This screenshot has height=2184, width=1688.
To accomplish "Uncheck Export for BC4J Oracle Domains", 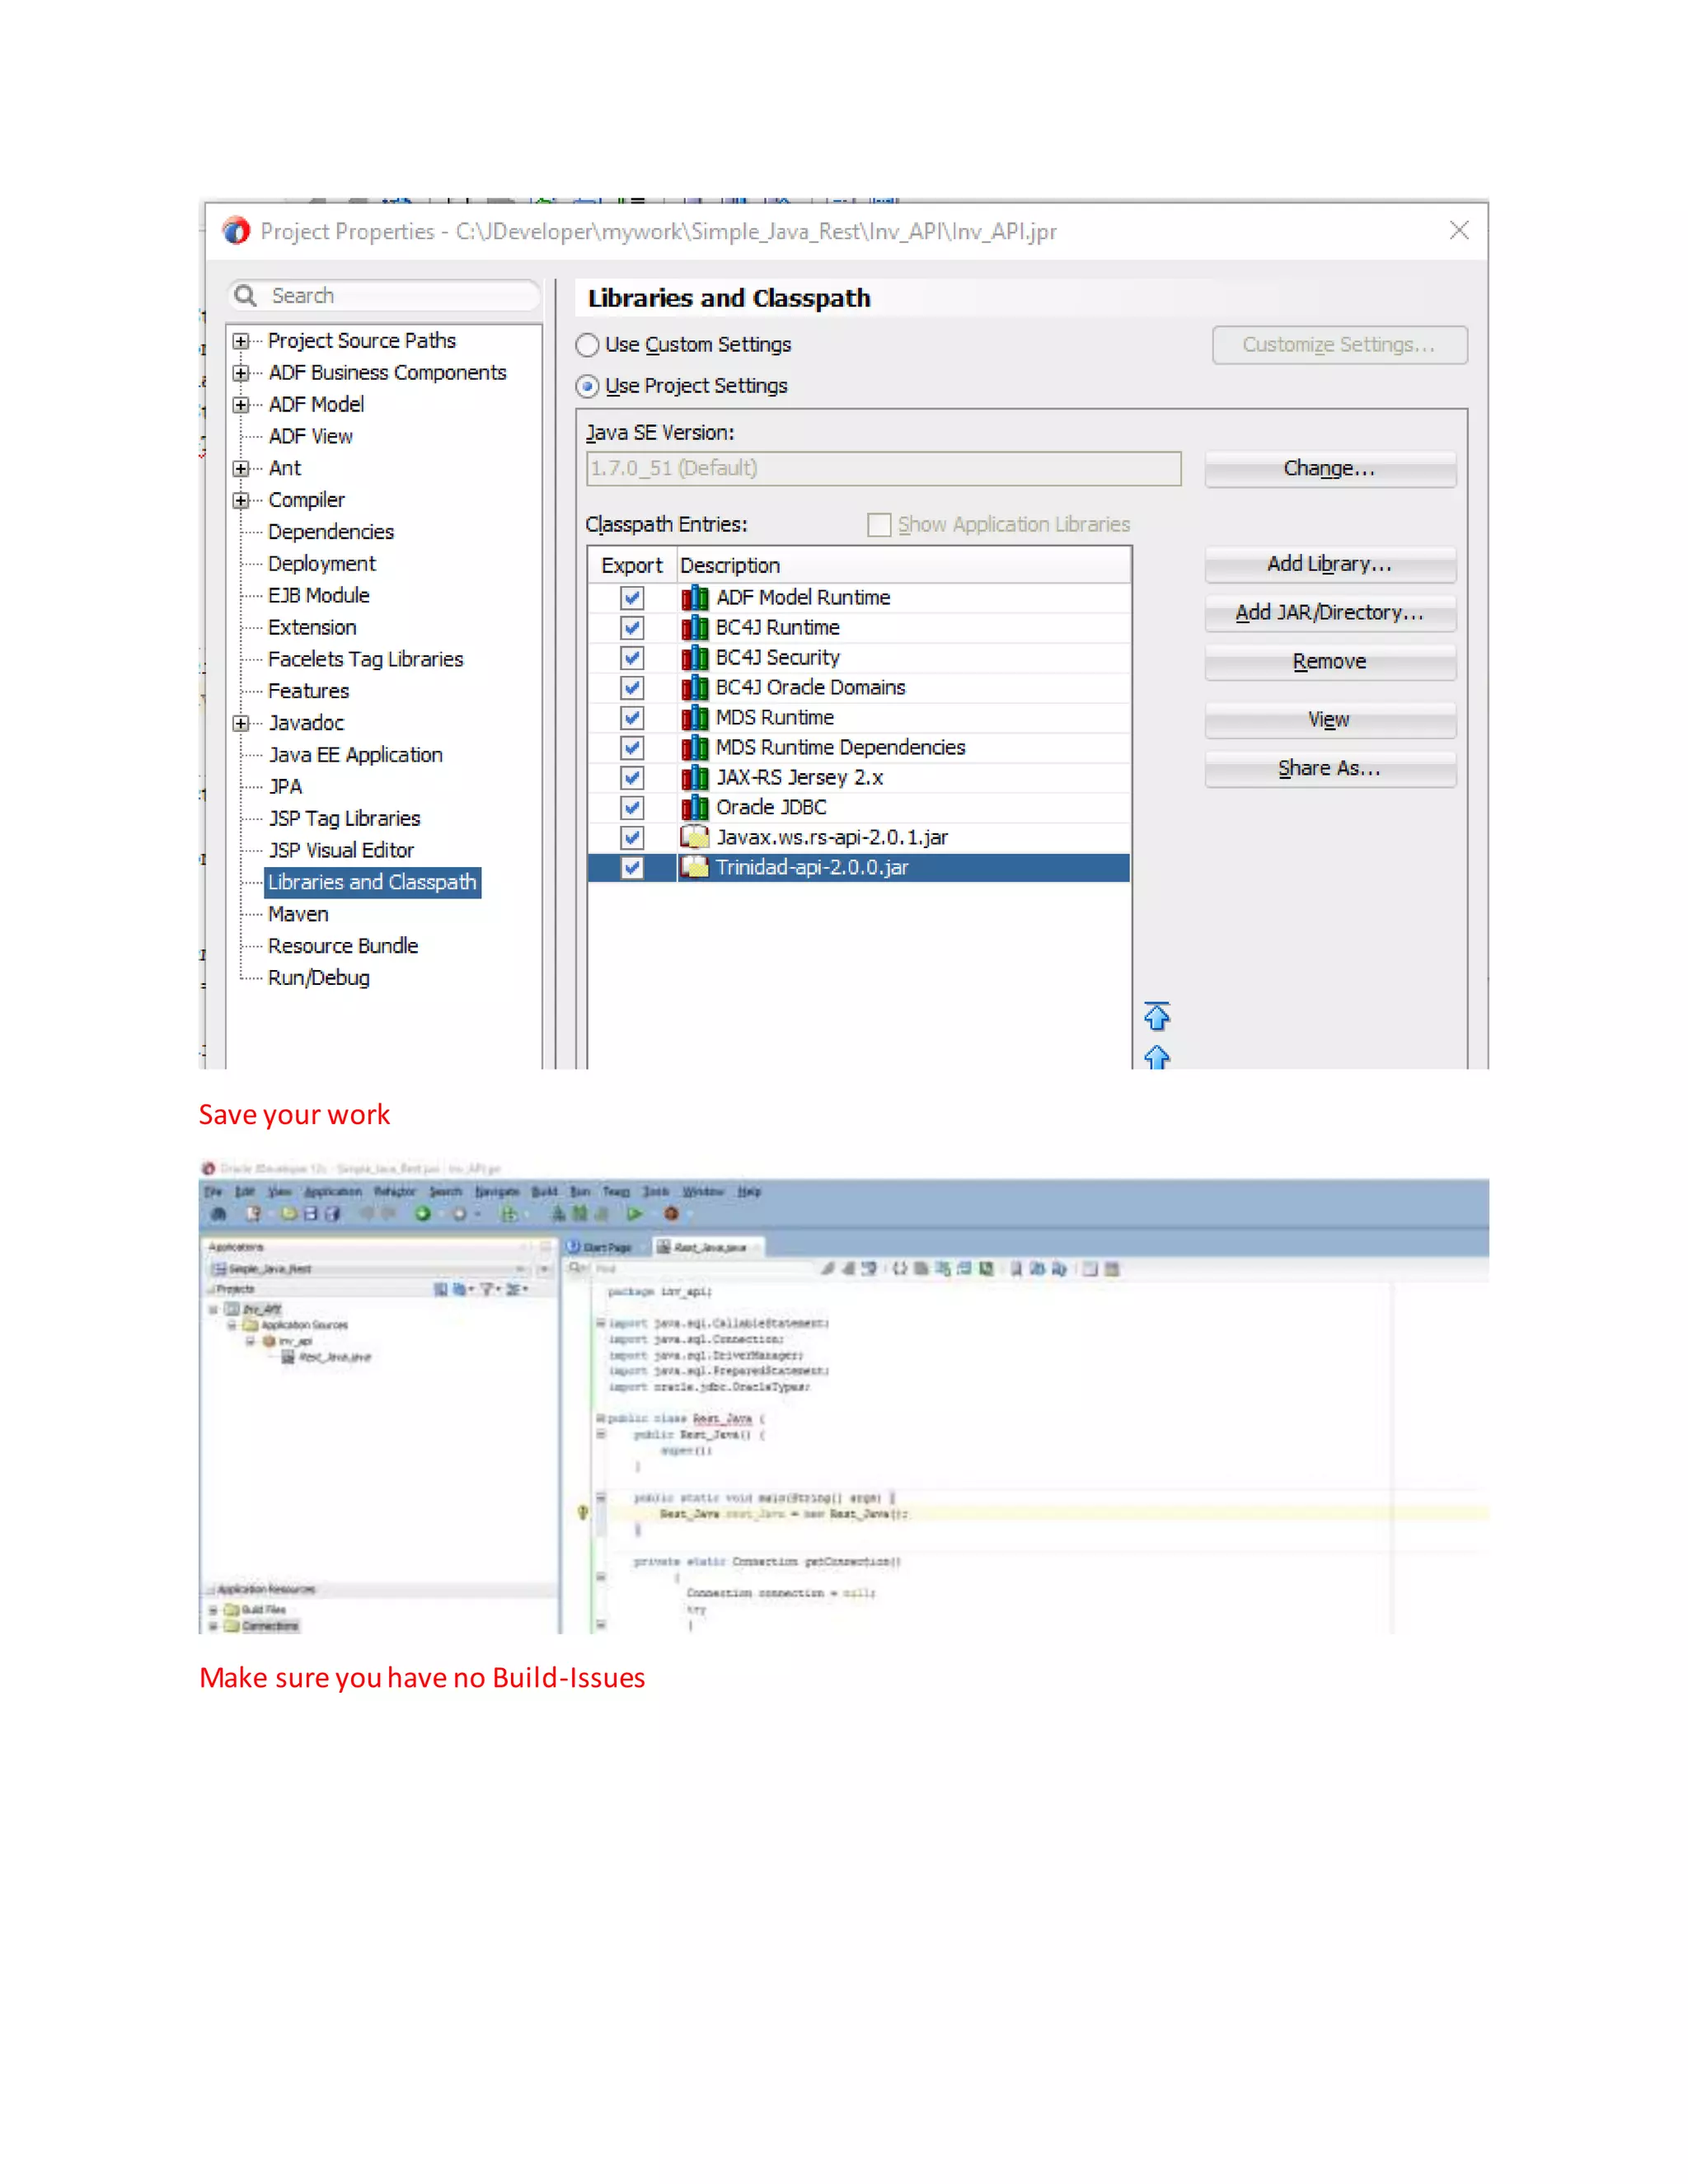I will (x=632, y=688).
